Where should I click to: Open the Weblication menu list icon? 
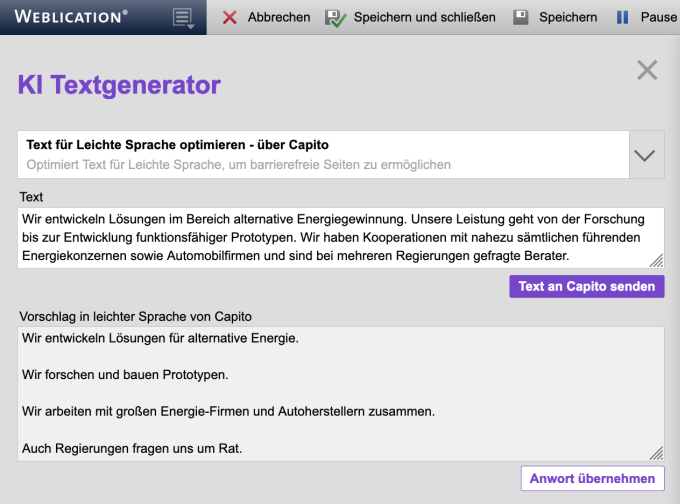[x=183, y=18]
